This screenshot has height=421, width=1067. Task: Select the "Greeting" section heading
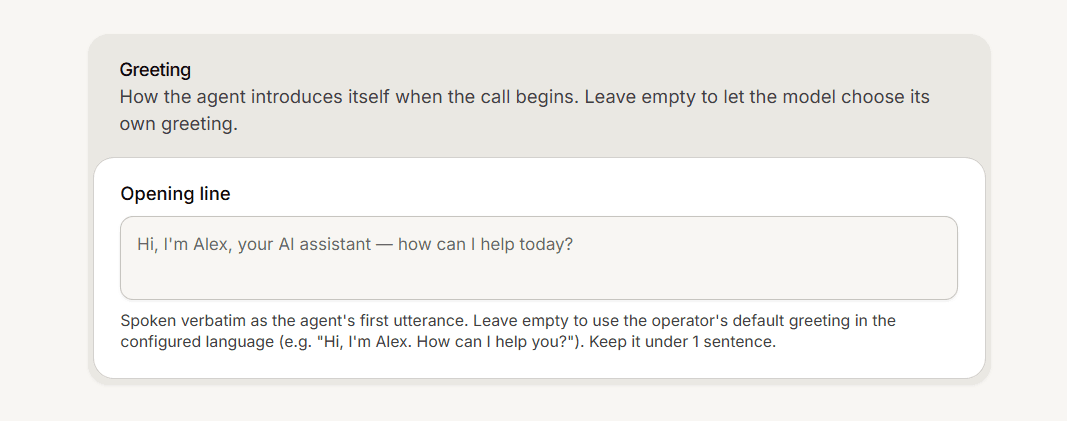(155, 69)
